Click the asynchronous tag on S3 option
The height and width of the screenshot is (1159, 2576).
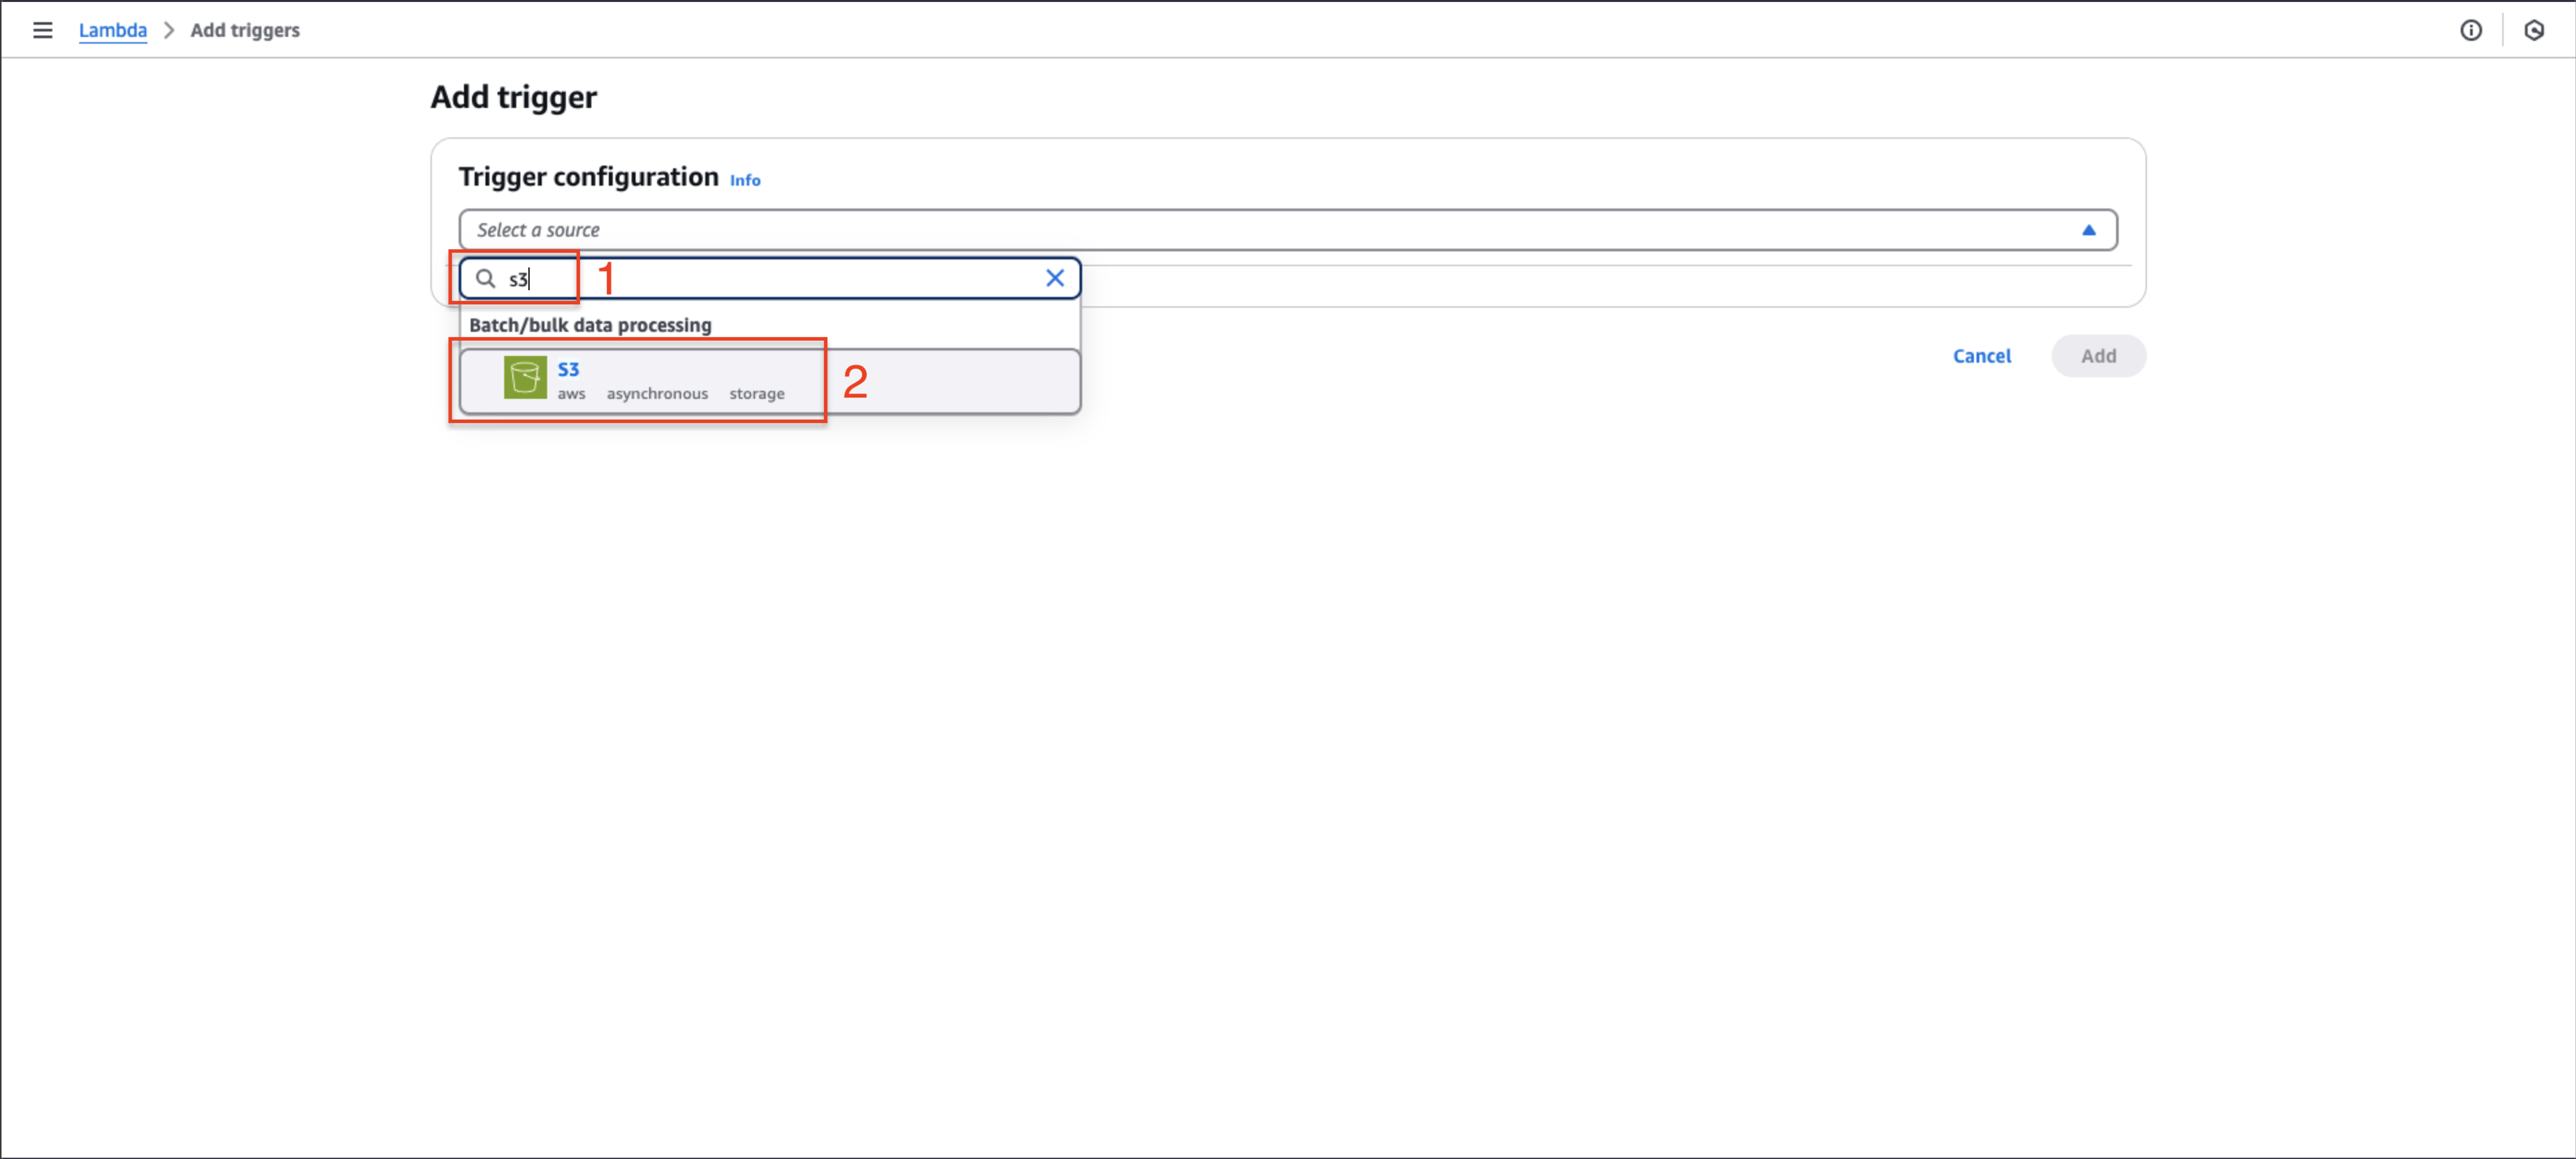pyautogui.click(x=657, y=394)
